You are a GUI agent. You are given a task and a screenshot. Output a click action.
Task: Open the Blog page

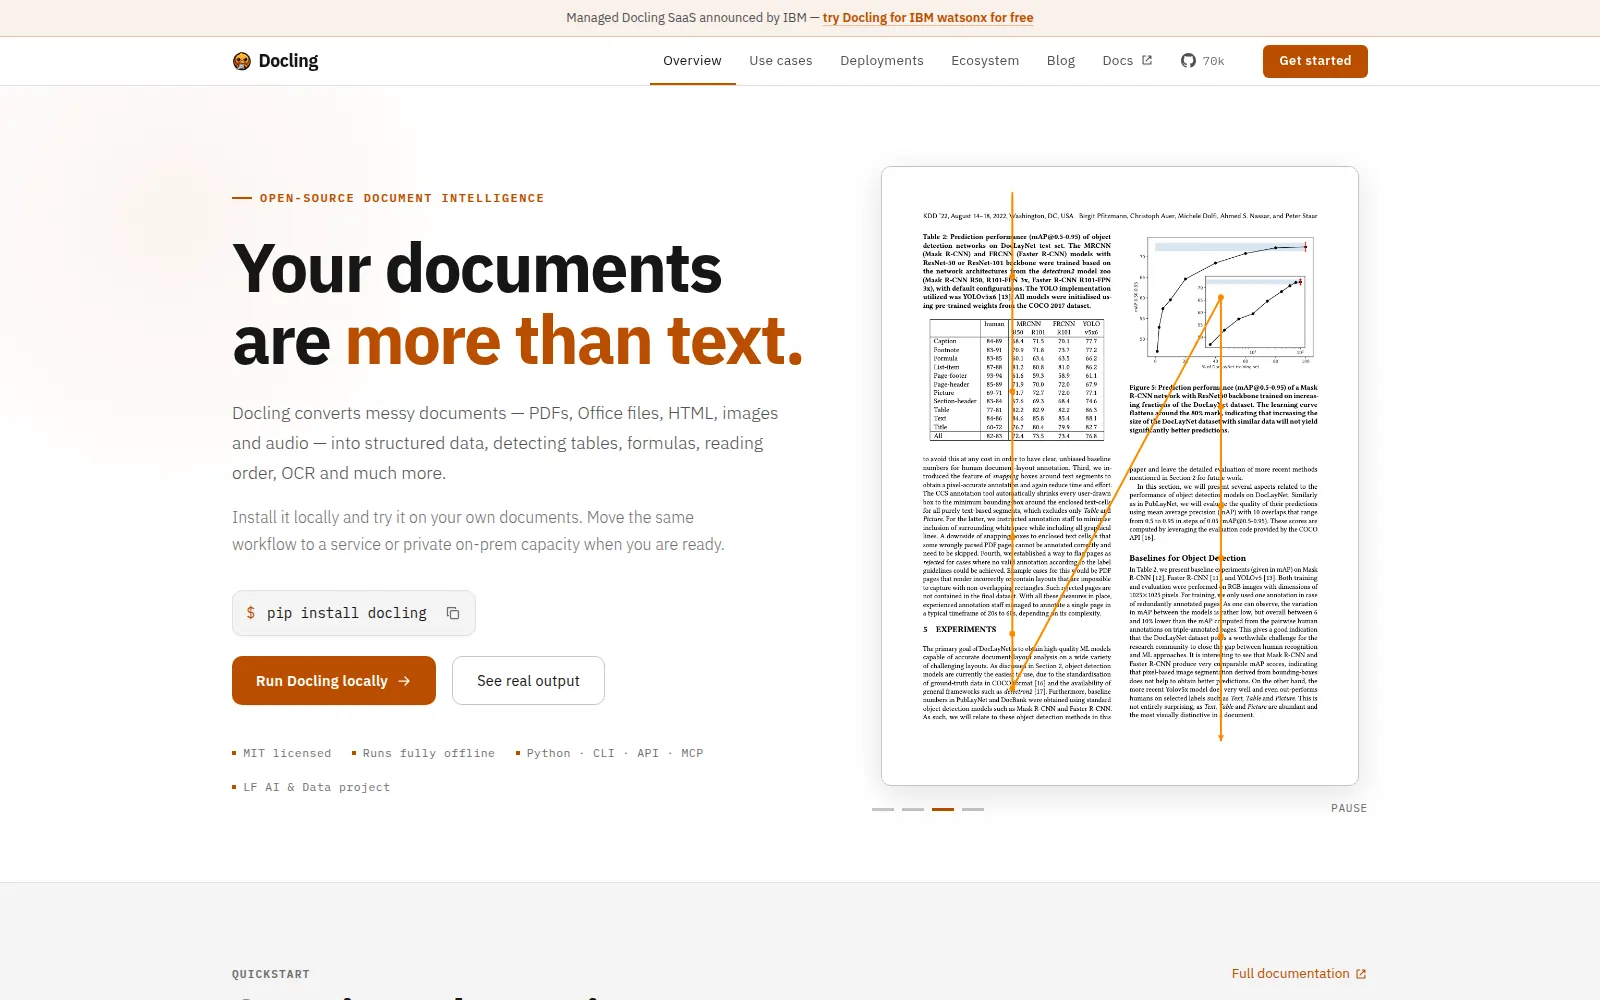(x=1061, y=61)
